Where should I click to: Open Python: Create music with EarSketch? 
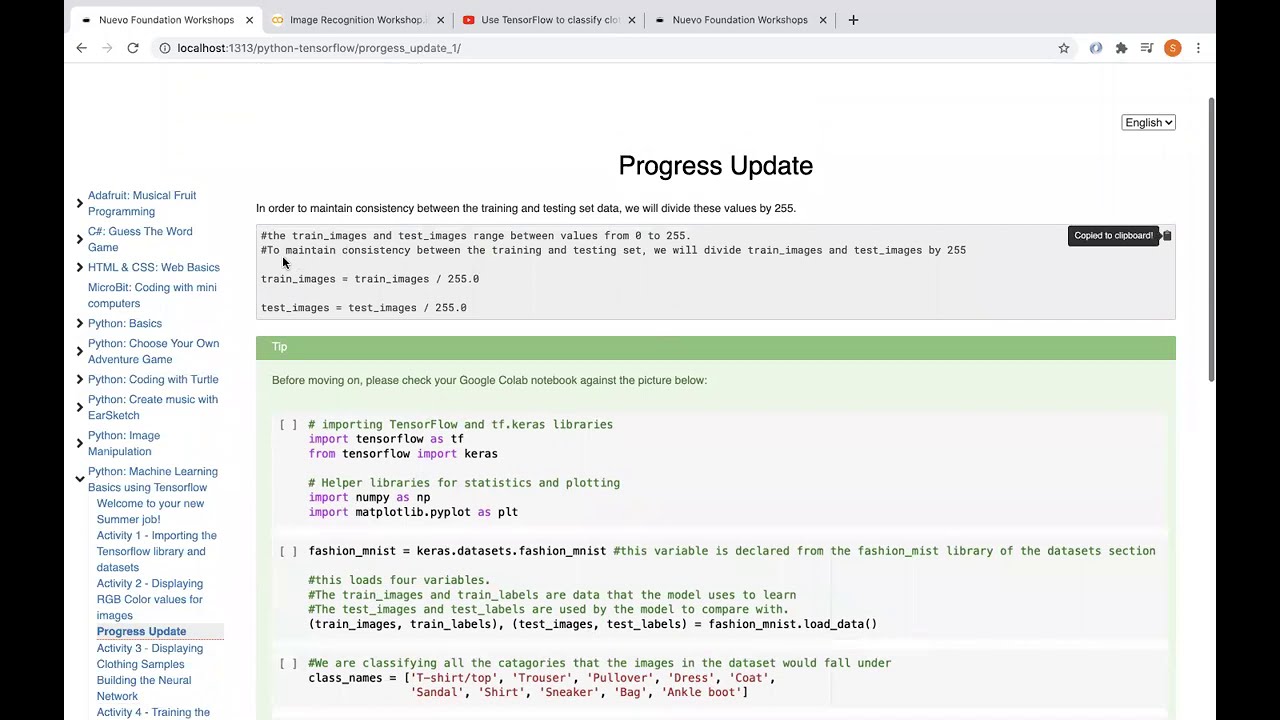pyautogui.click(x=152, y=407)
